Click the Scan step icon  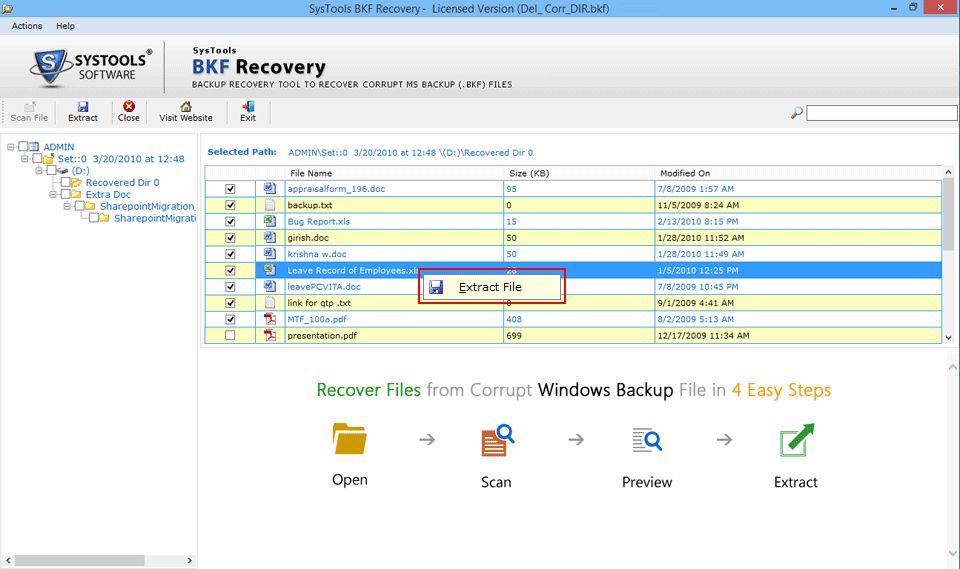pyautogui.click(x=497, y=439)
